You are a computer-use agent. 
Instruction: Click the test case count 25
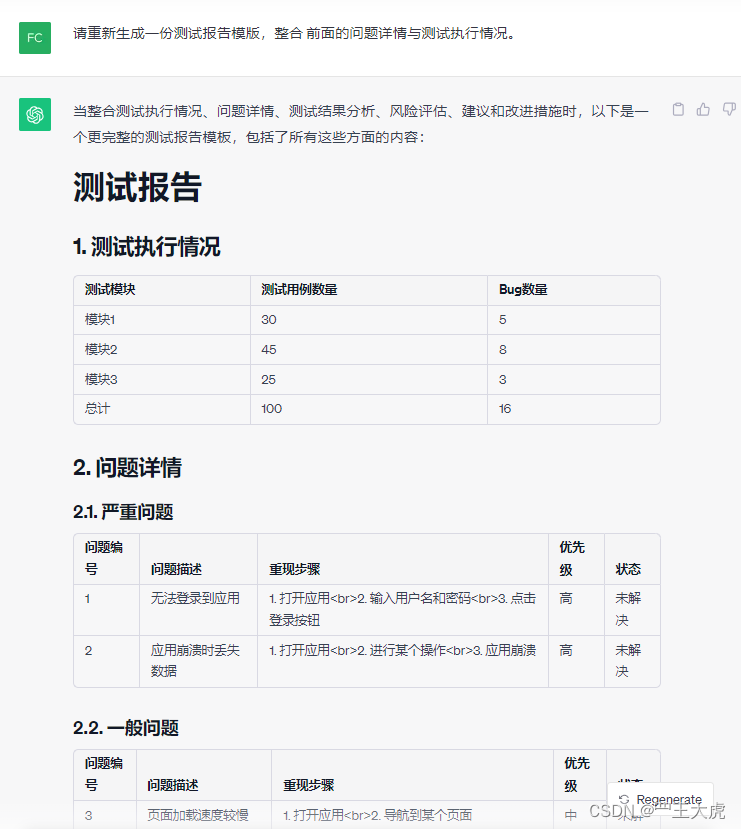[x=268, y=380]
